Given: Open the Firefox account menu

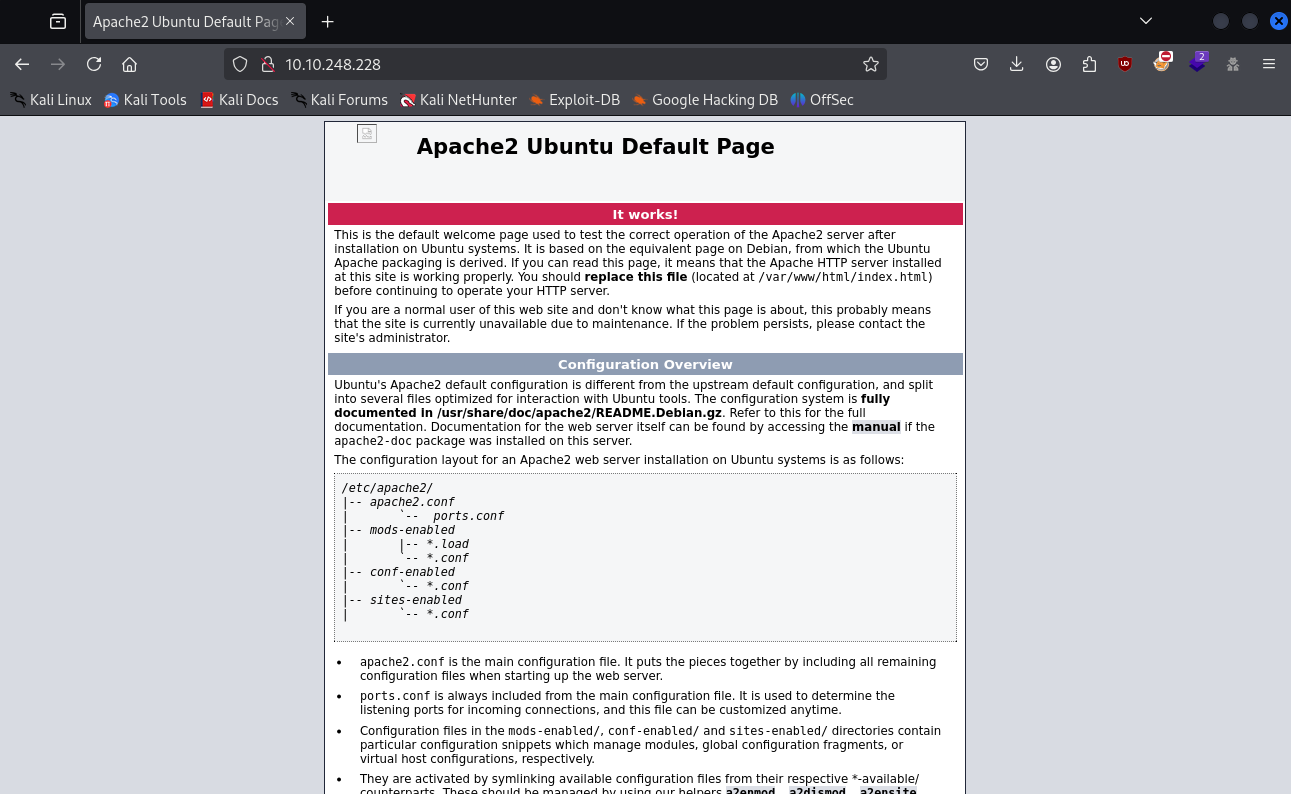Looking at the screenshot, I should coord(1053,64).
